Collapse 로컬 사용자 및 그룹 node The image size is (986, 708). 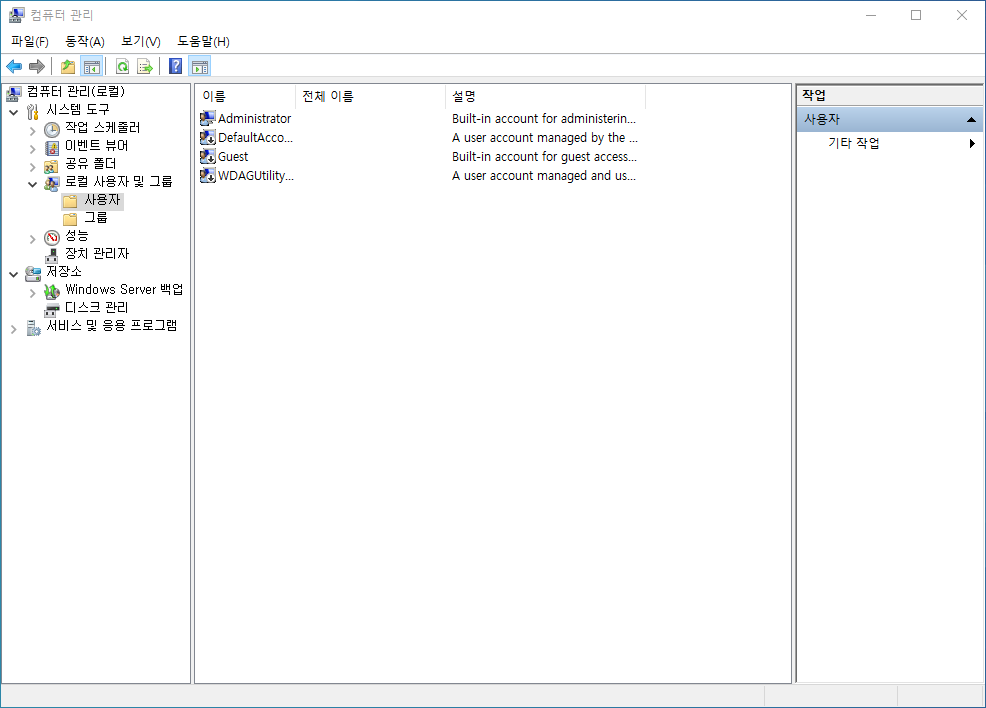click(x=33, y=184)
